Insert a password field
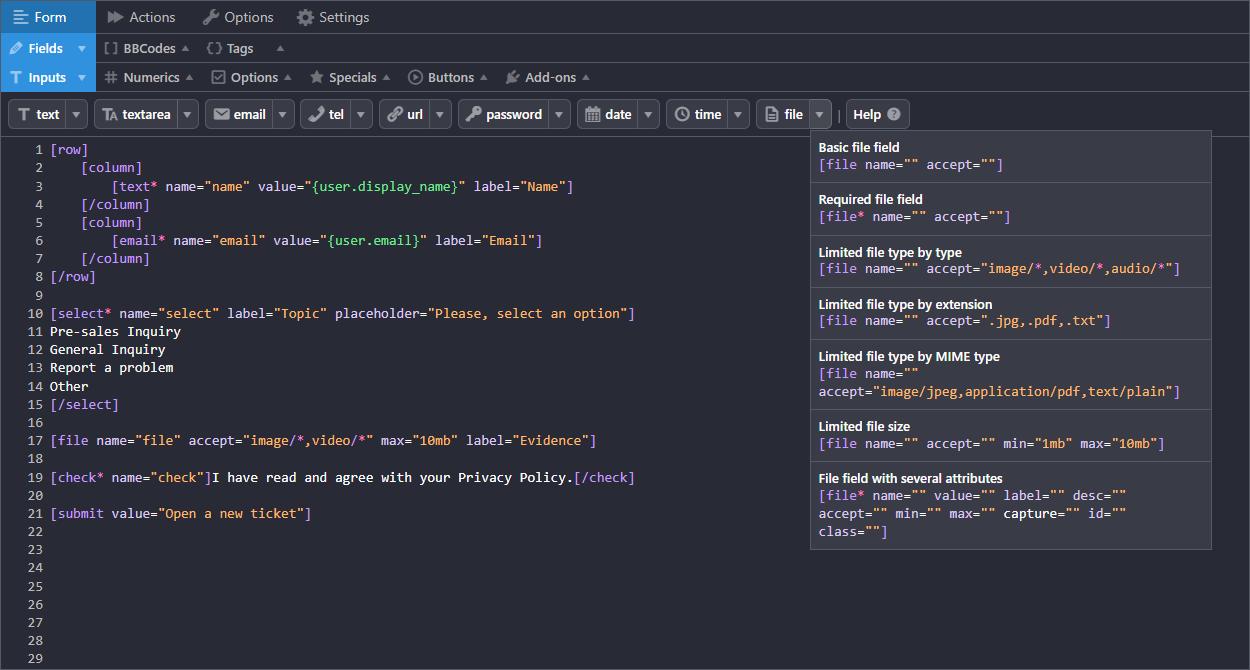The image size is (1250, 670). [504, 113]
